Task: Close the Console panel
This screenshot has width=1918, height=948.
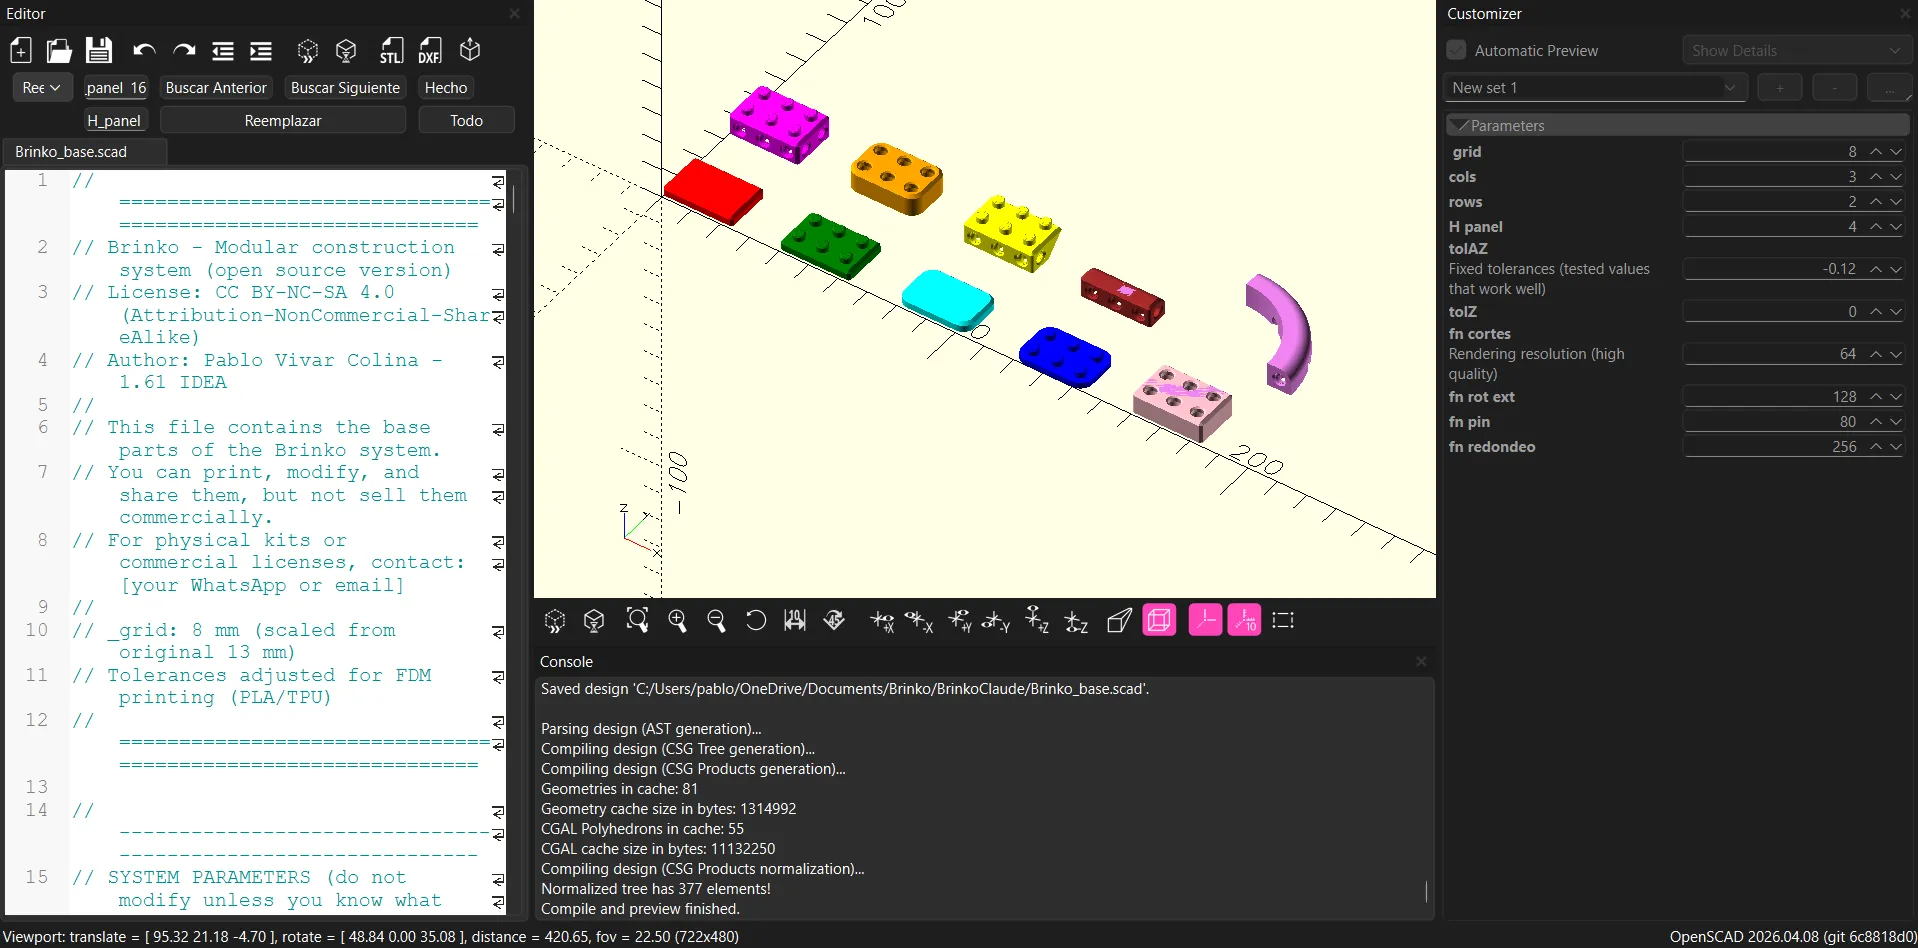Action: [x=1421, y=662]
